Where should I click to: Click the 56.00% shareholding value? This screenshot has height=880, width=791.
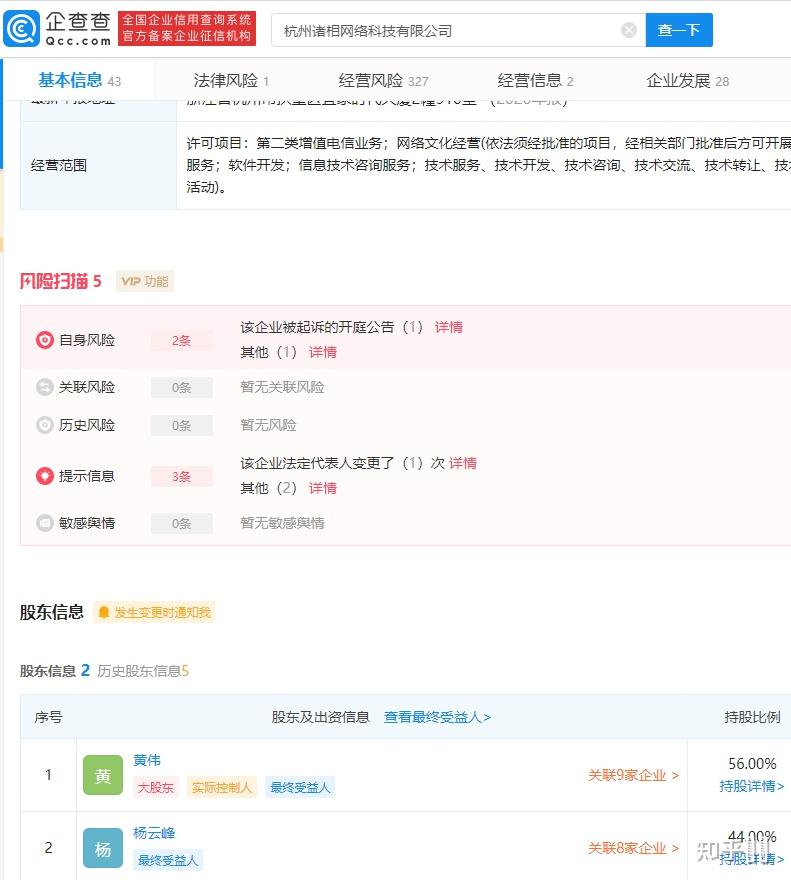(752, 764)
